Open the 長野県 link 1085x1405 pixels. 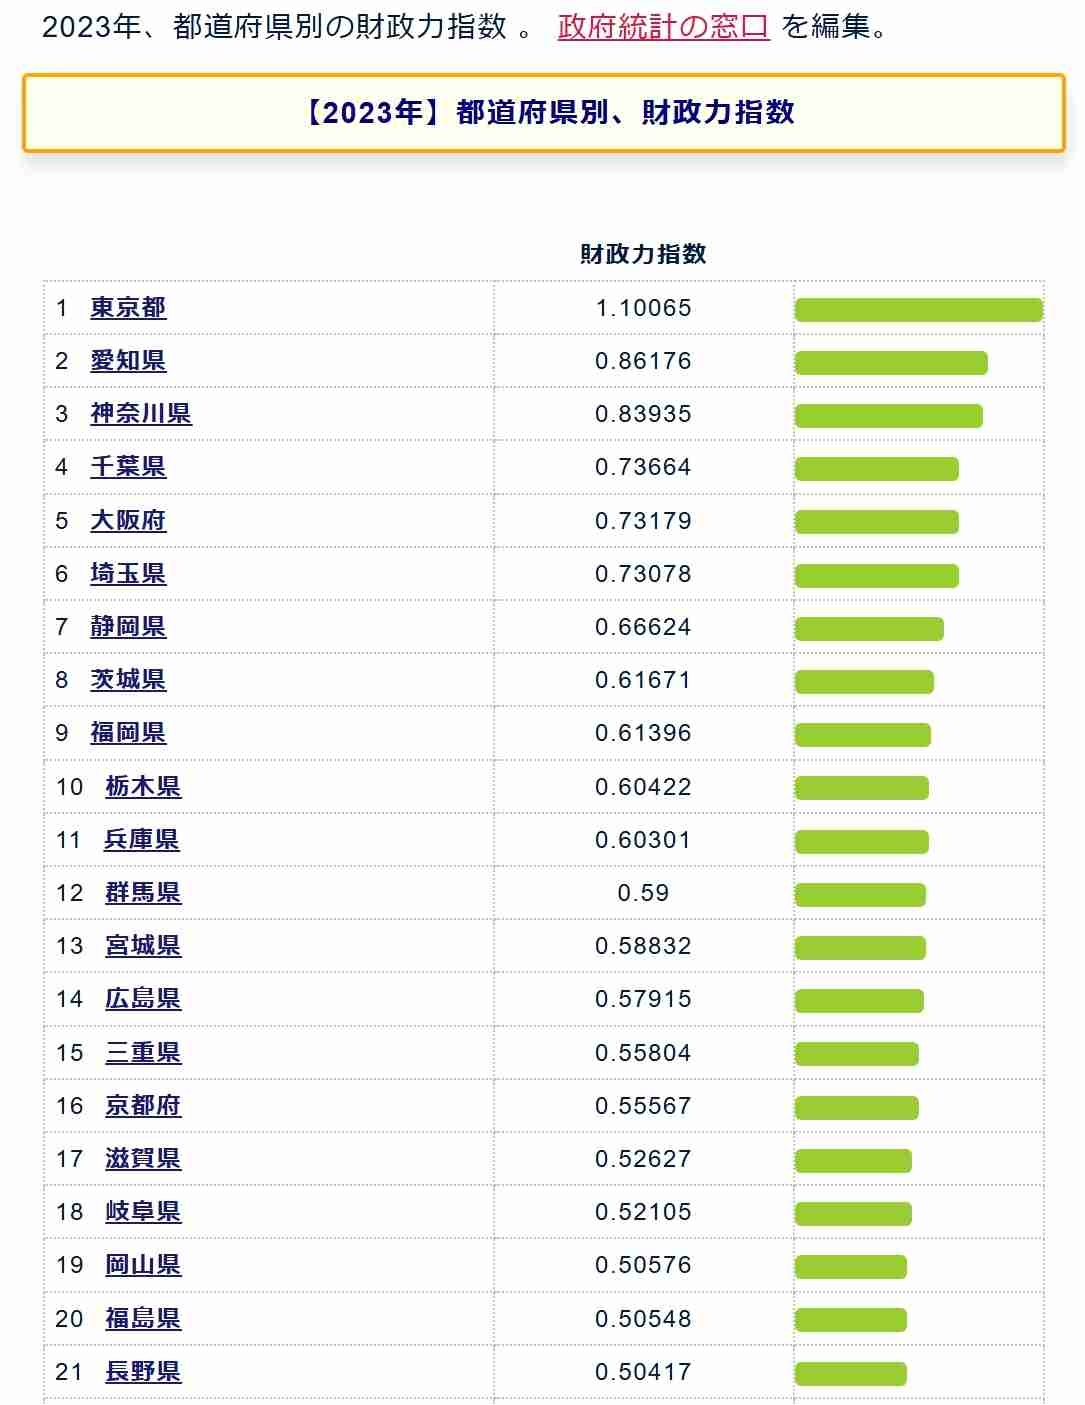143,1372
